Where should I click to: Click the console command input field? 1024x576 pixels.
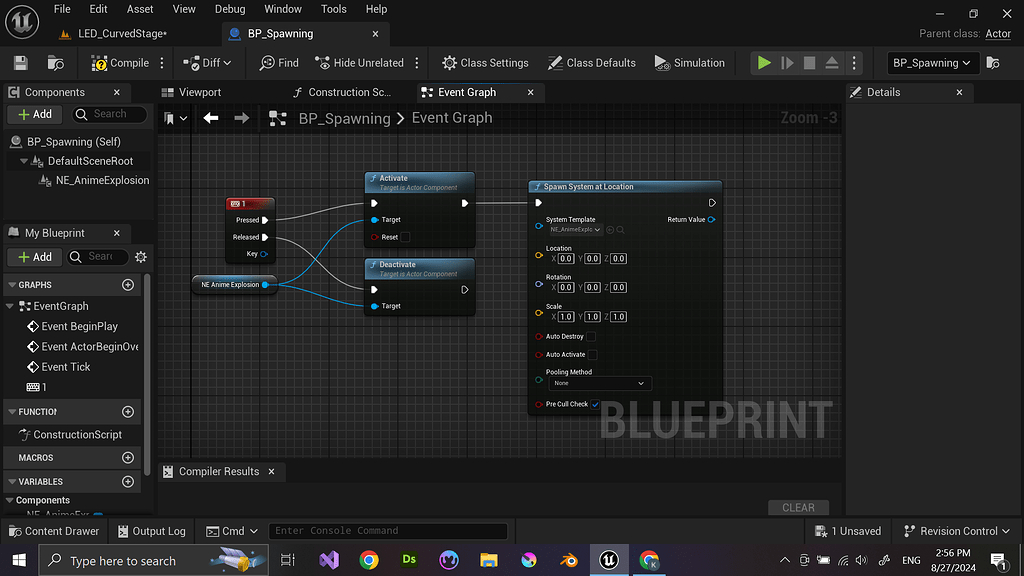coord(387,531)
